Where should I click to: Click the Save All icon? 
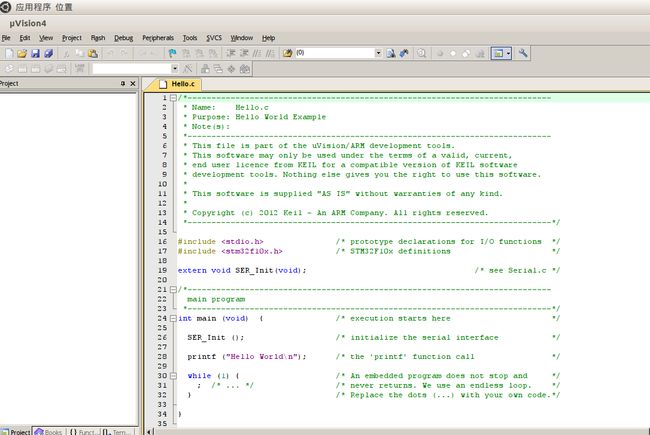coord(49,53)
